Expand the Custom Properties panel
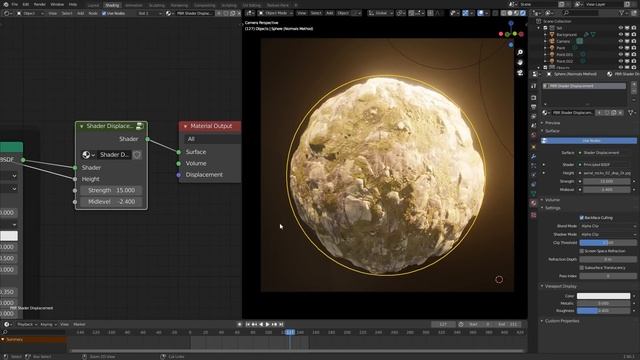 coord(560,321)
